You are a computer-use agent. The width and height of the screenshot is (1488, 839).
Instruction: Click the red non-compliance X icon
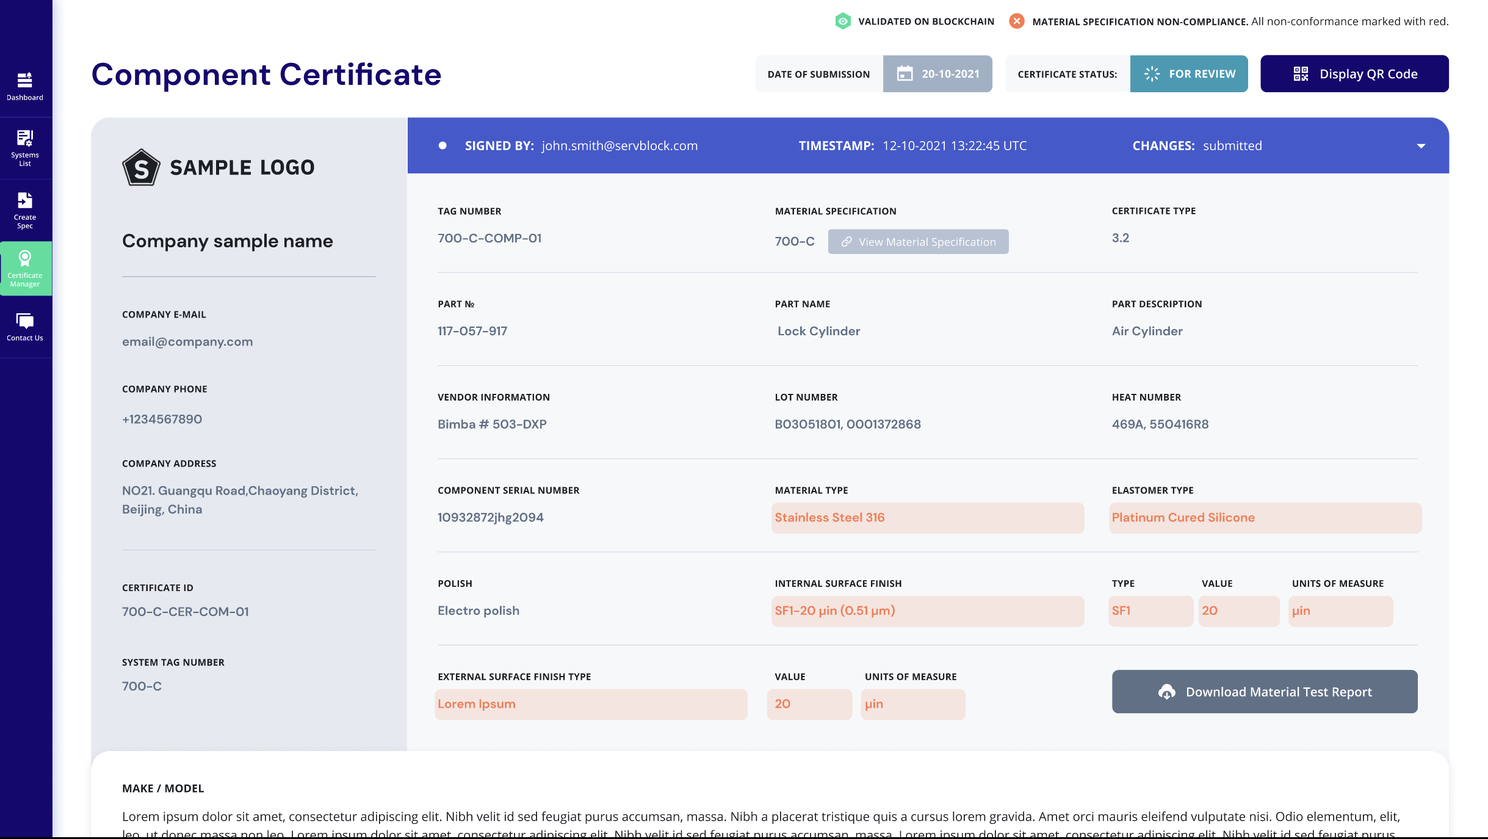coord(1017,21)
